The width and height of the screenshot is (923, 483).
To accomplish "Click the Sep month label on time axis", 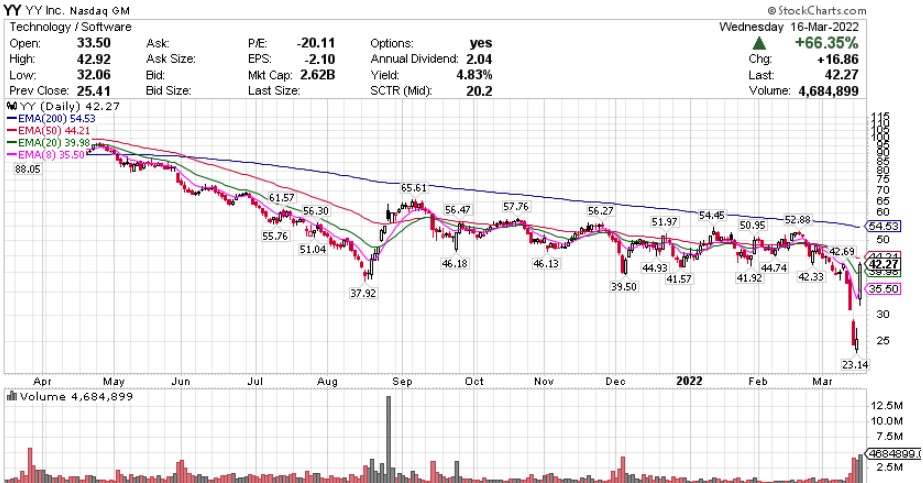I will point(402,381).
